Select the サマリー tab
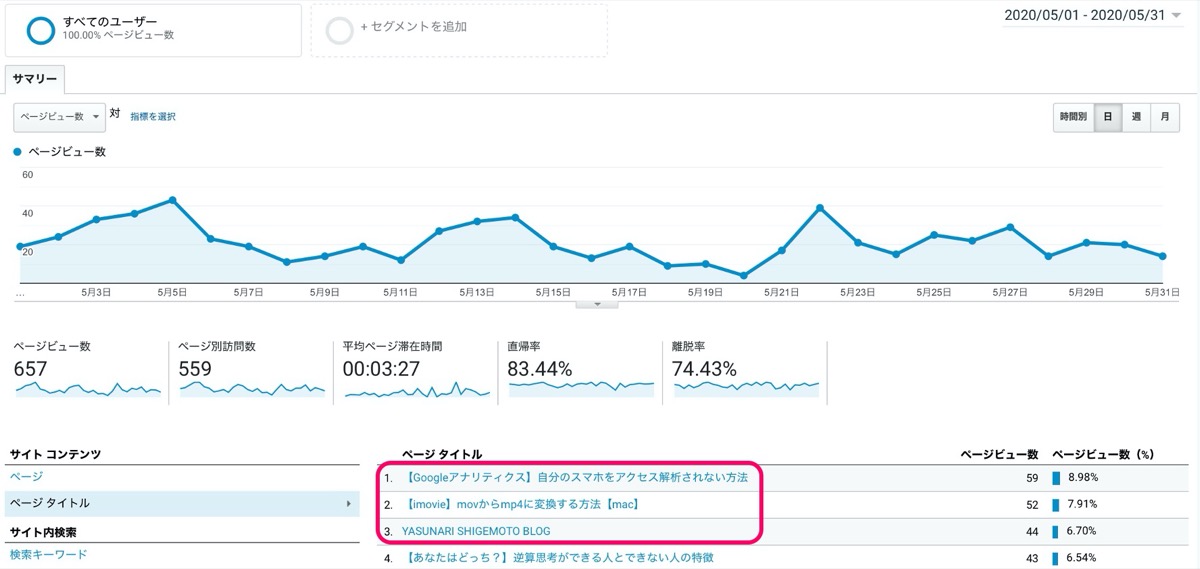 click(x=35, y=80)
